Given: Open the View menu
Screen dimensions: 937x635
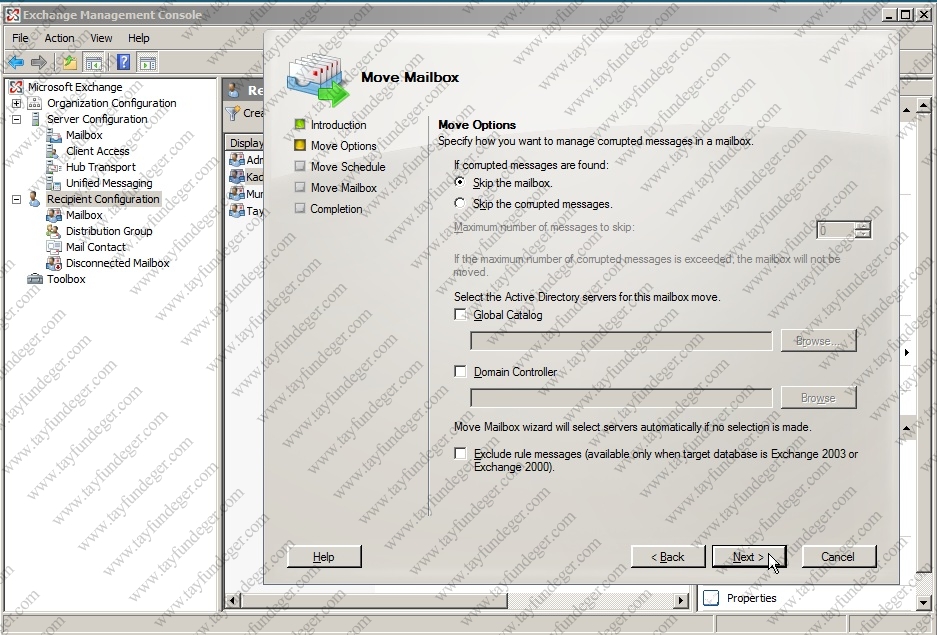Looking at the screenshot, I should 102,38.
